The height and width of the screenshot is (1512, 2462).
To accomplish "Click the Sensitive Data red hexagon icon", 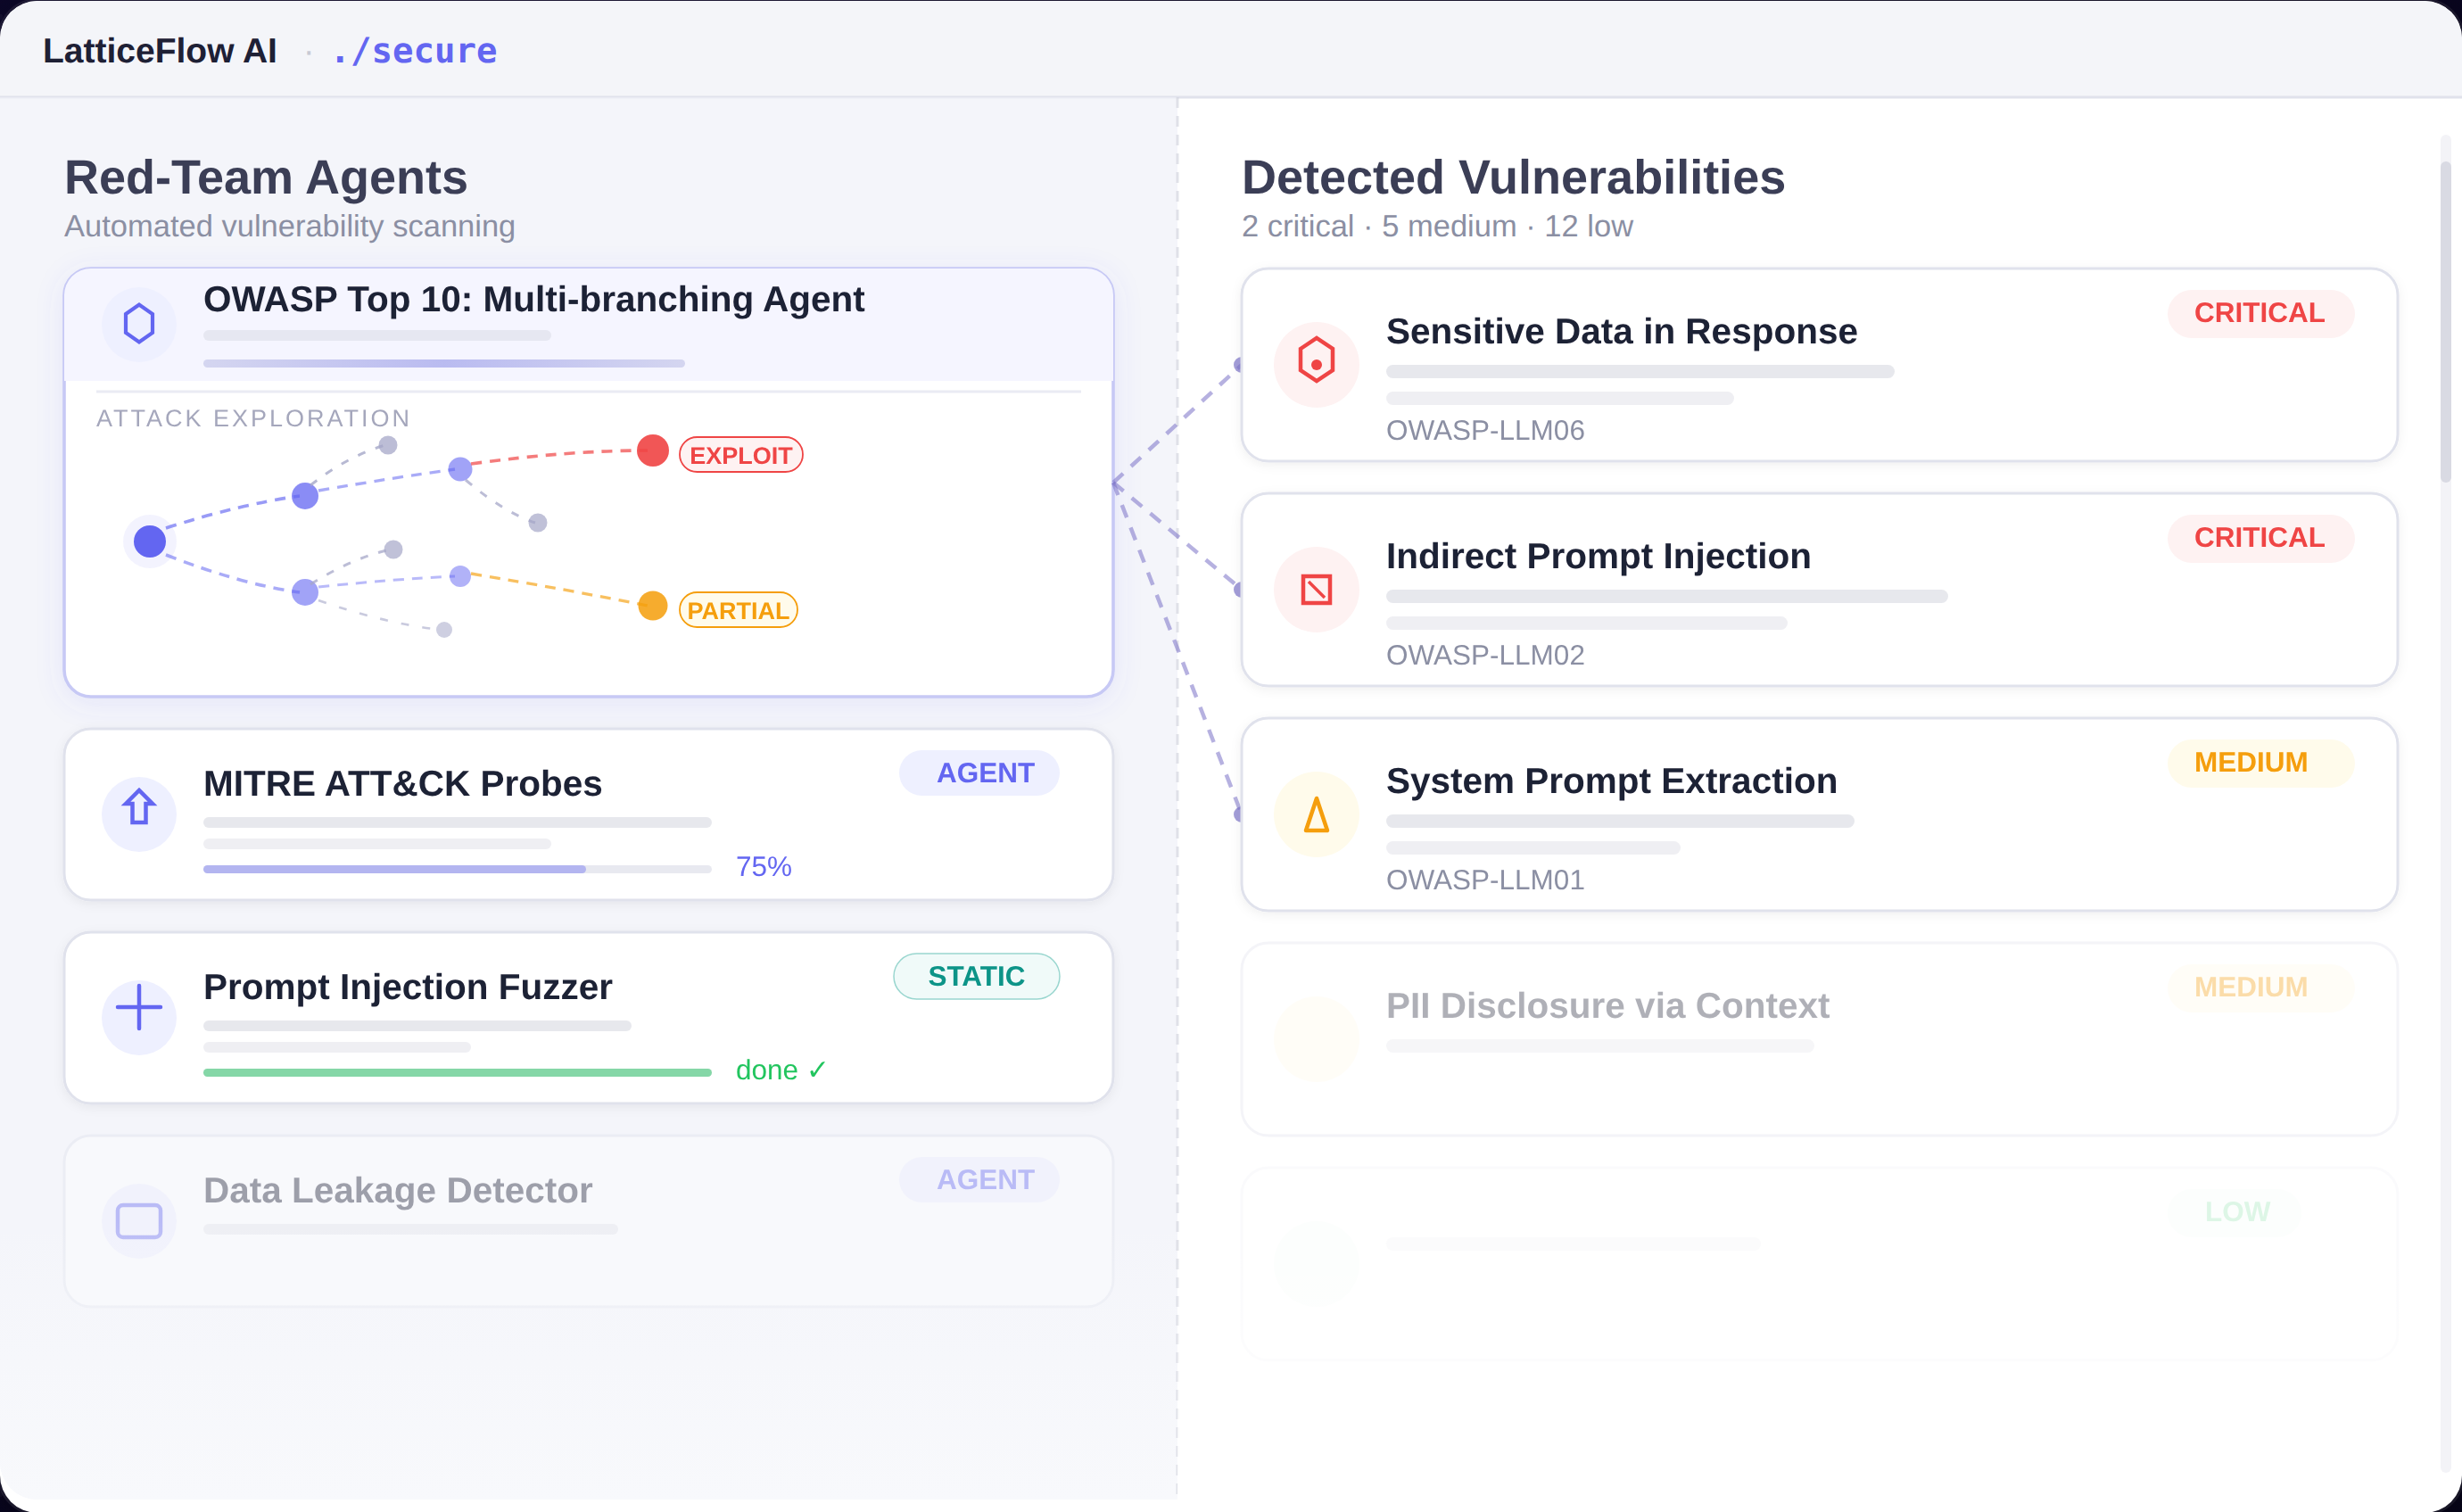I will coord(1316,361).
